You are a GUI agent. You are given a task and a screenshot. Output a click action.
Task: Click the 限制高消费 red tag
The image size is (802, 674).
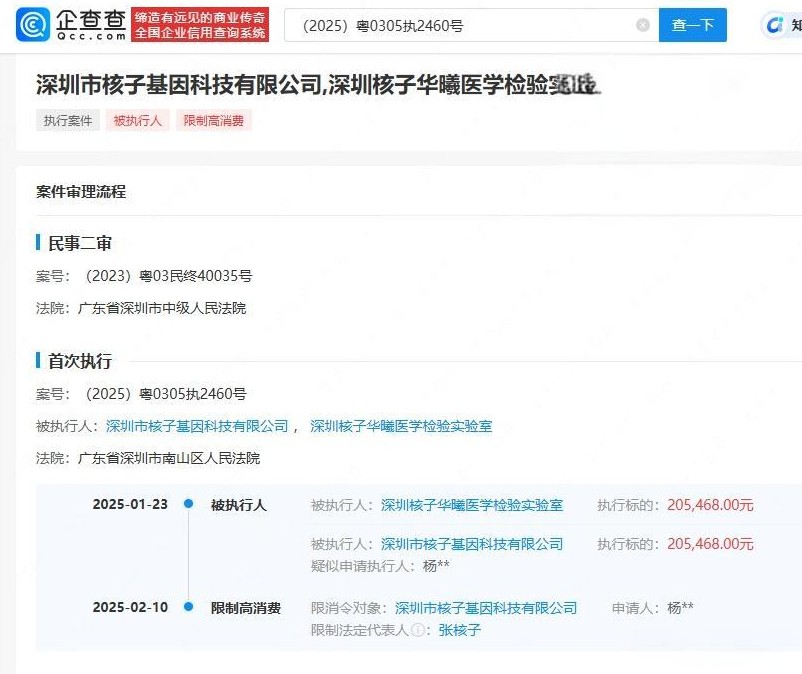coord(214,121)
